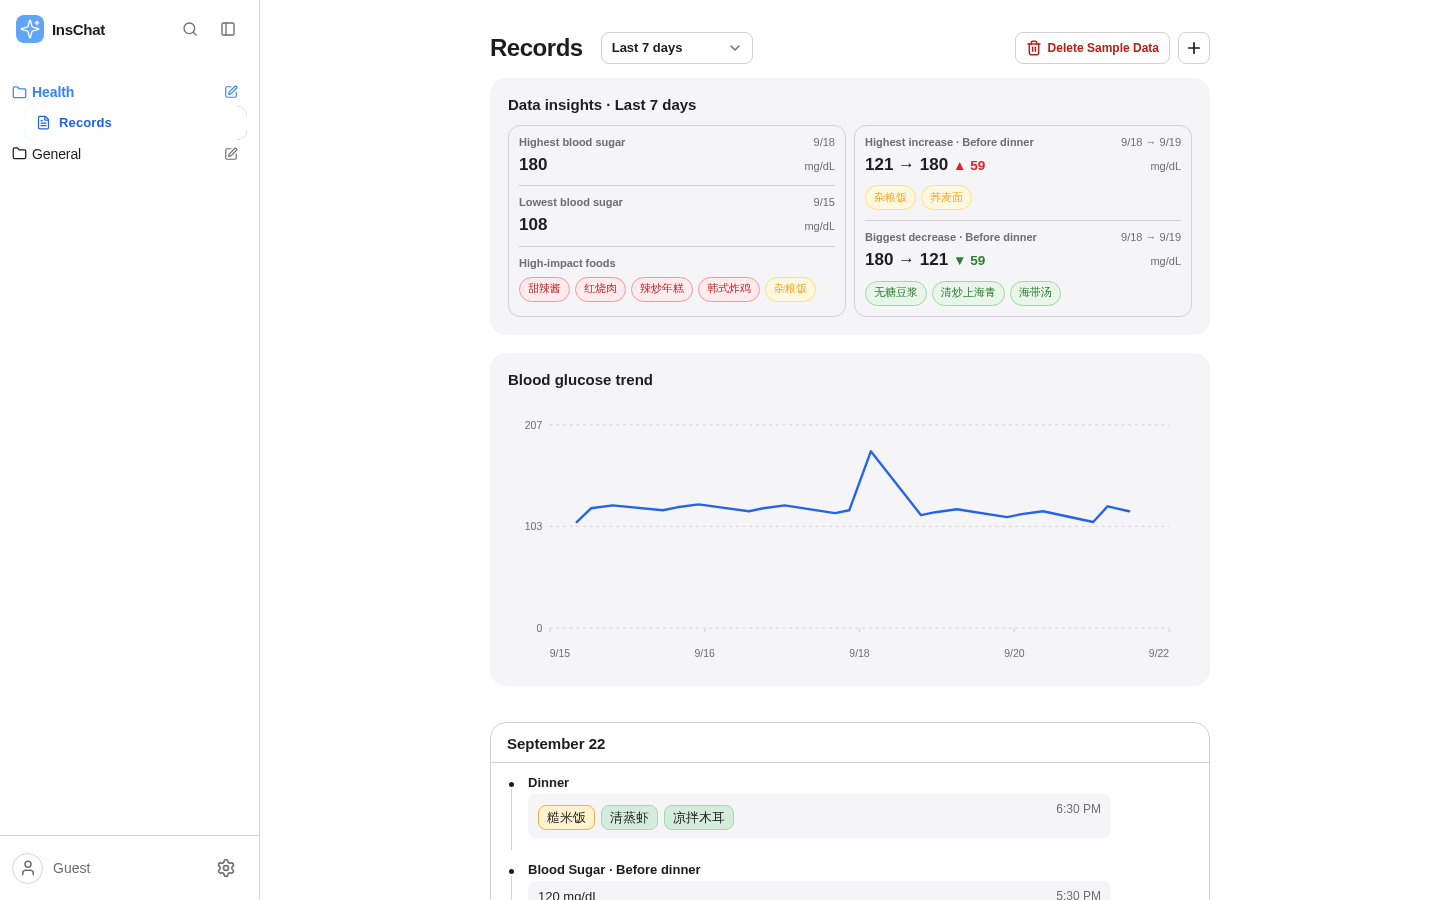
Task: Click Blood Sugar · Before dinner entry title
Action: (614, 870)
